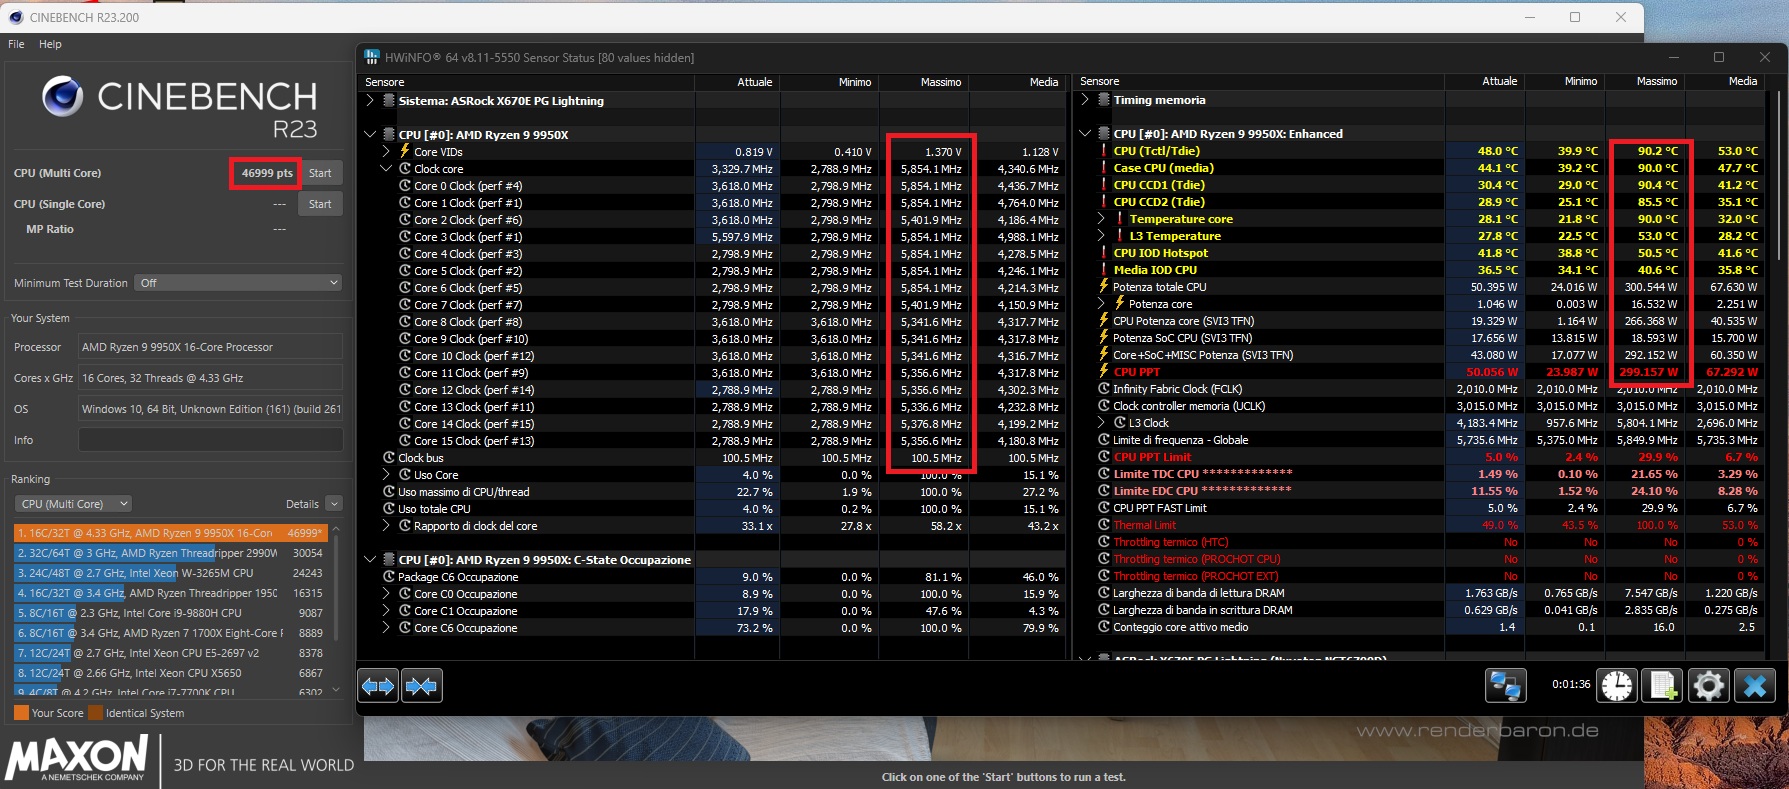The height and width of the screenshot is (789, 1789).
Task: Expand the Timing memoria group
Action: (1085, 100)
